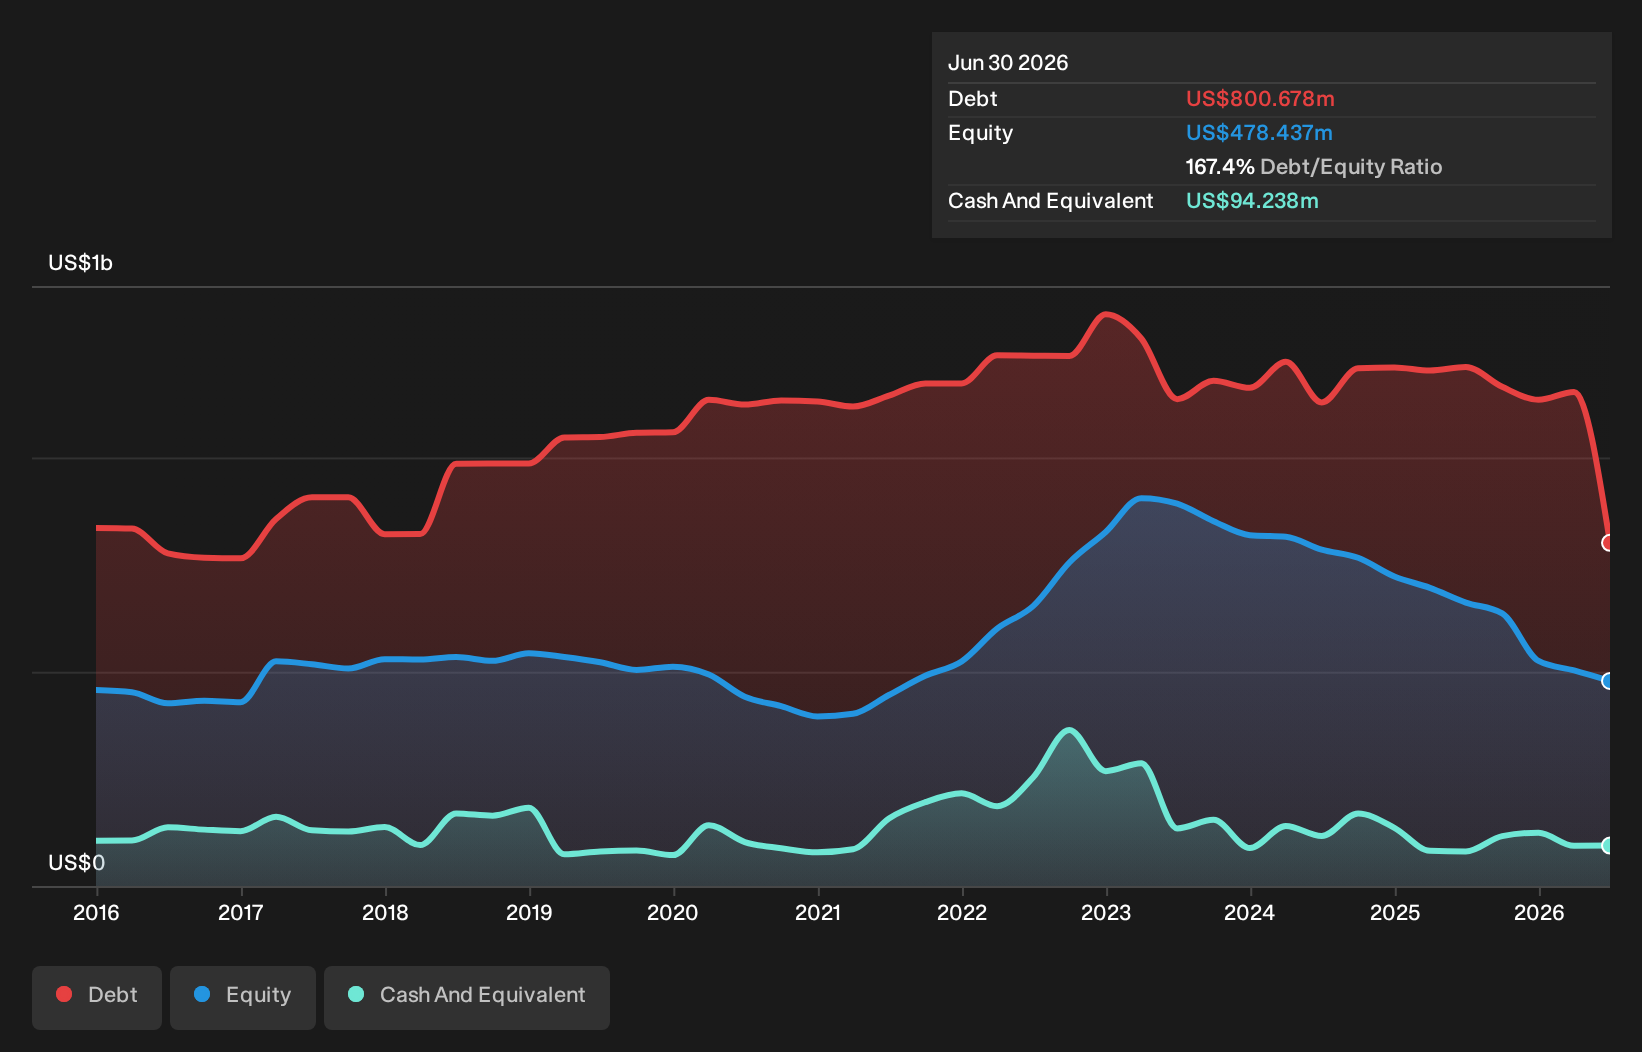This screenshot has width=1642, height=1052.
Task: Click the US$0 y-axis label
Action: coord(77,863)
